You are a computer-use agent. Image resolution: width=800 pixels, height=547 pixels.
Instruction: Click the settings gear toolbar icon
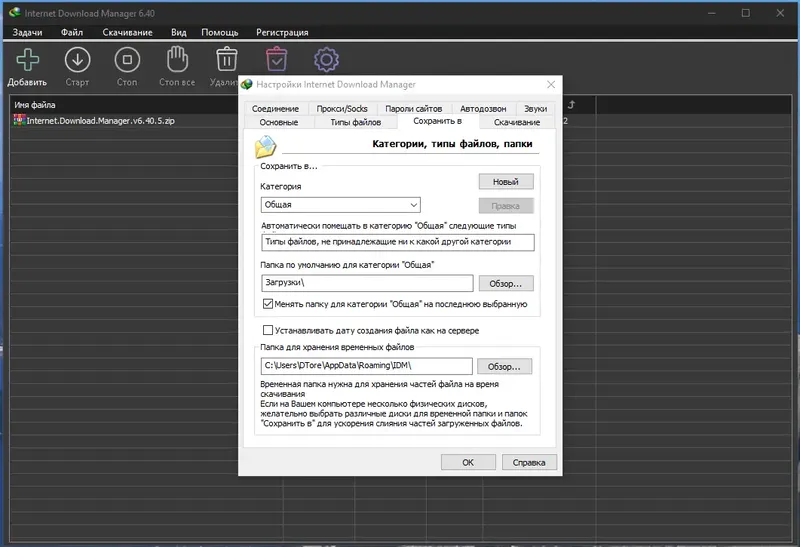326,60
